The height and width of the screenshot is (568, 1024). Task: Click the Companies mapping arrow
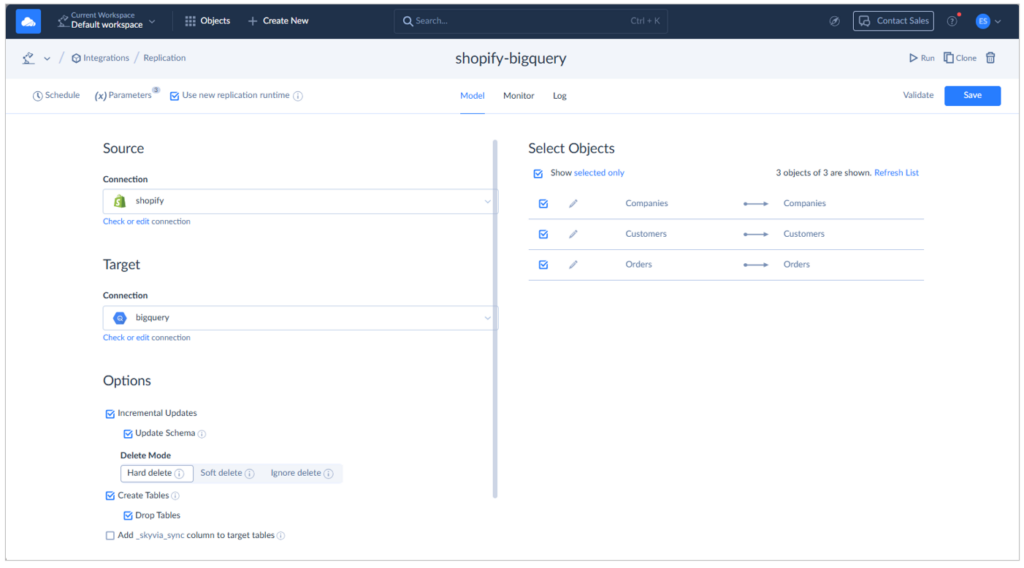[756, 204]
